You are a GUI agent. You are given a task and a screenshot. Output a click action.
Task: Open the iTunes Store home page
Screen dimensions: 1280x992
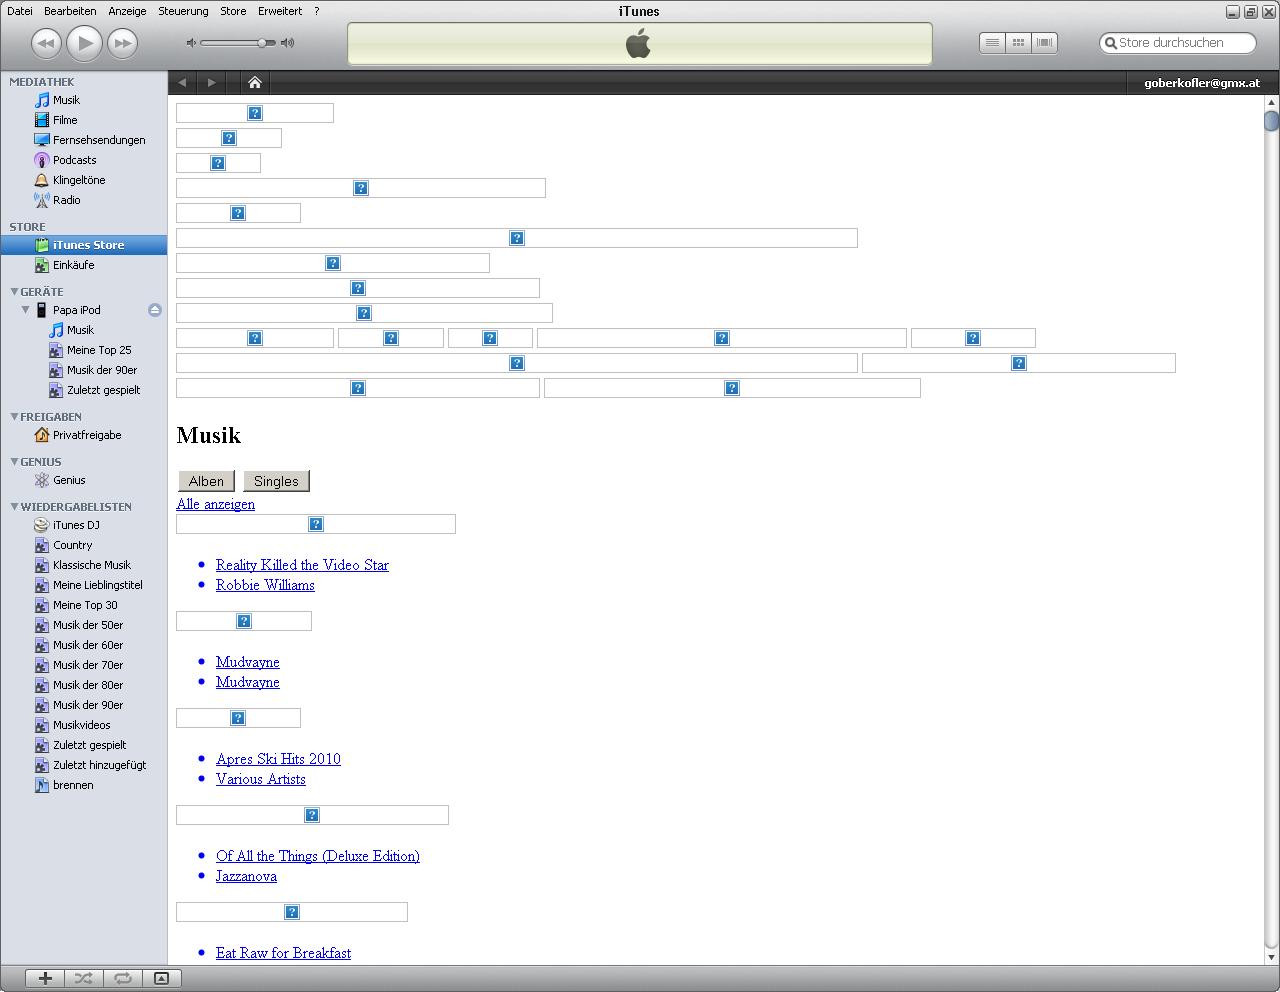255,83
